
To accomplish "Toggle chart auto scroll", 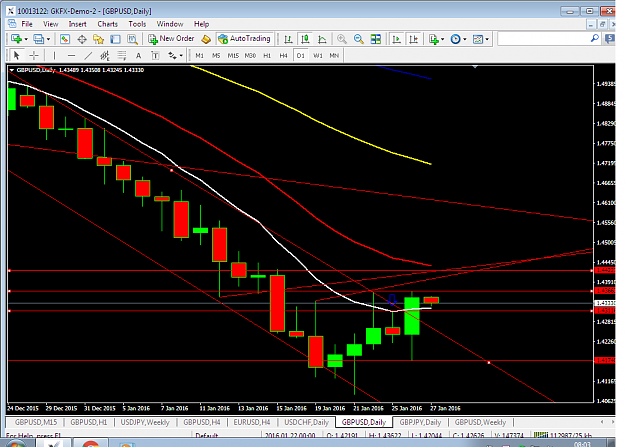I will tap(396, 39).
